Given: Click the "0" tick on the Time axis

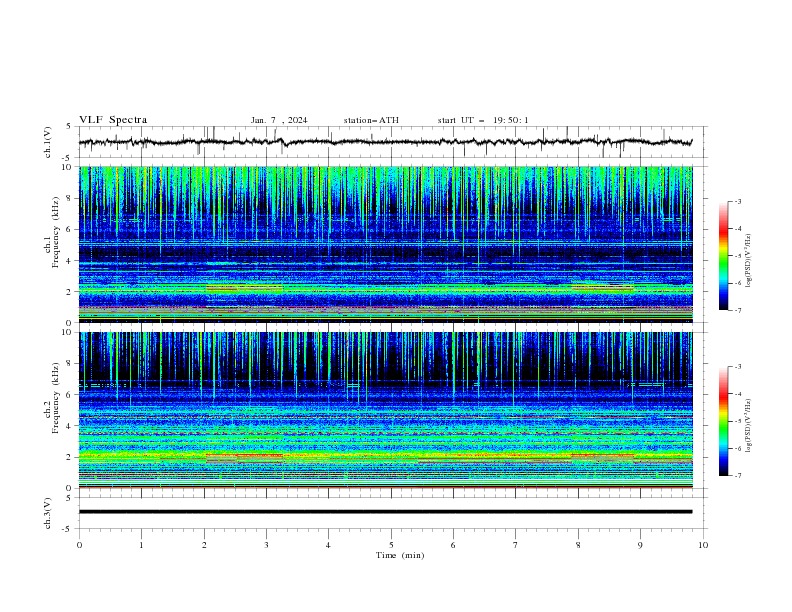Looking at the screenshot, I should click(79, 545).
